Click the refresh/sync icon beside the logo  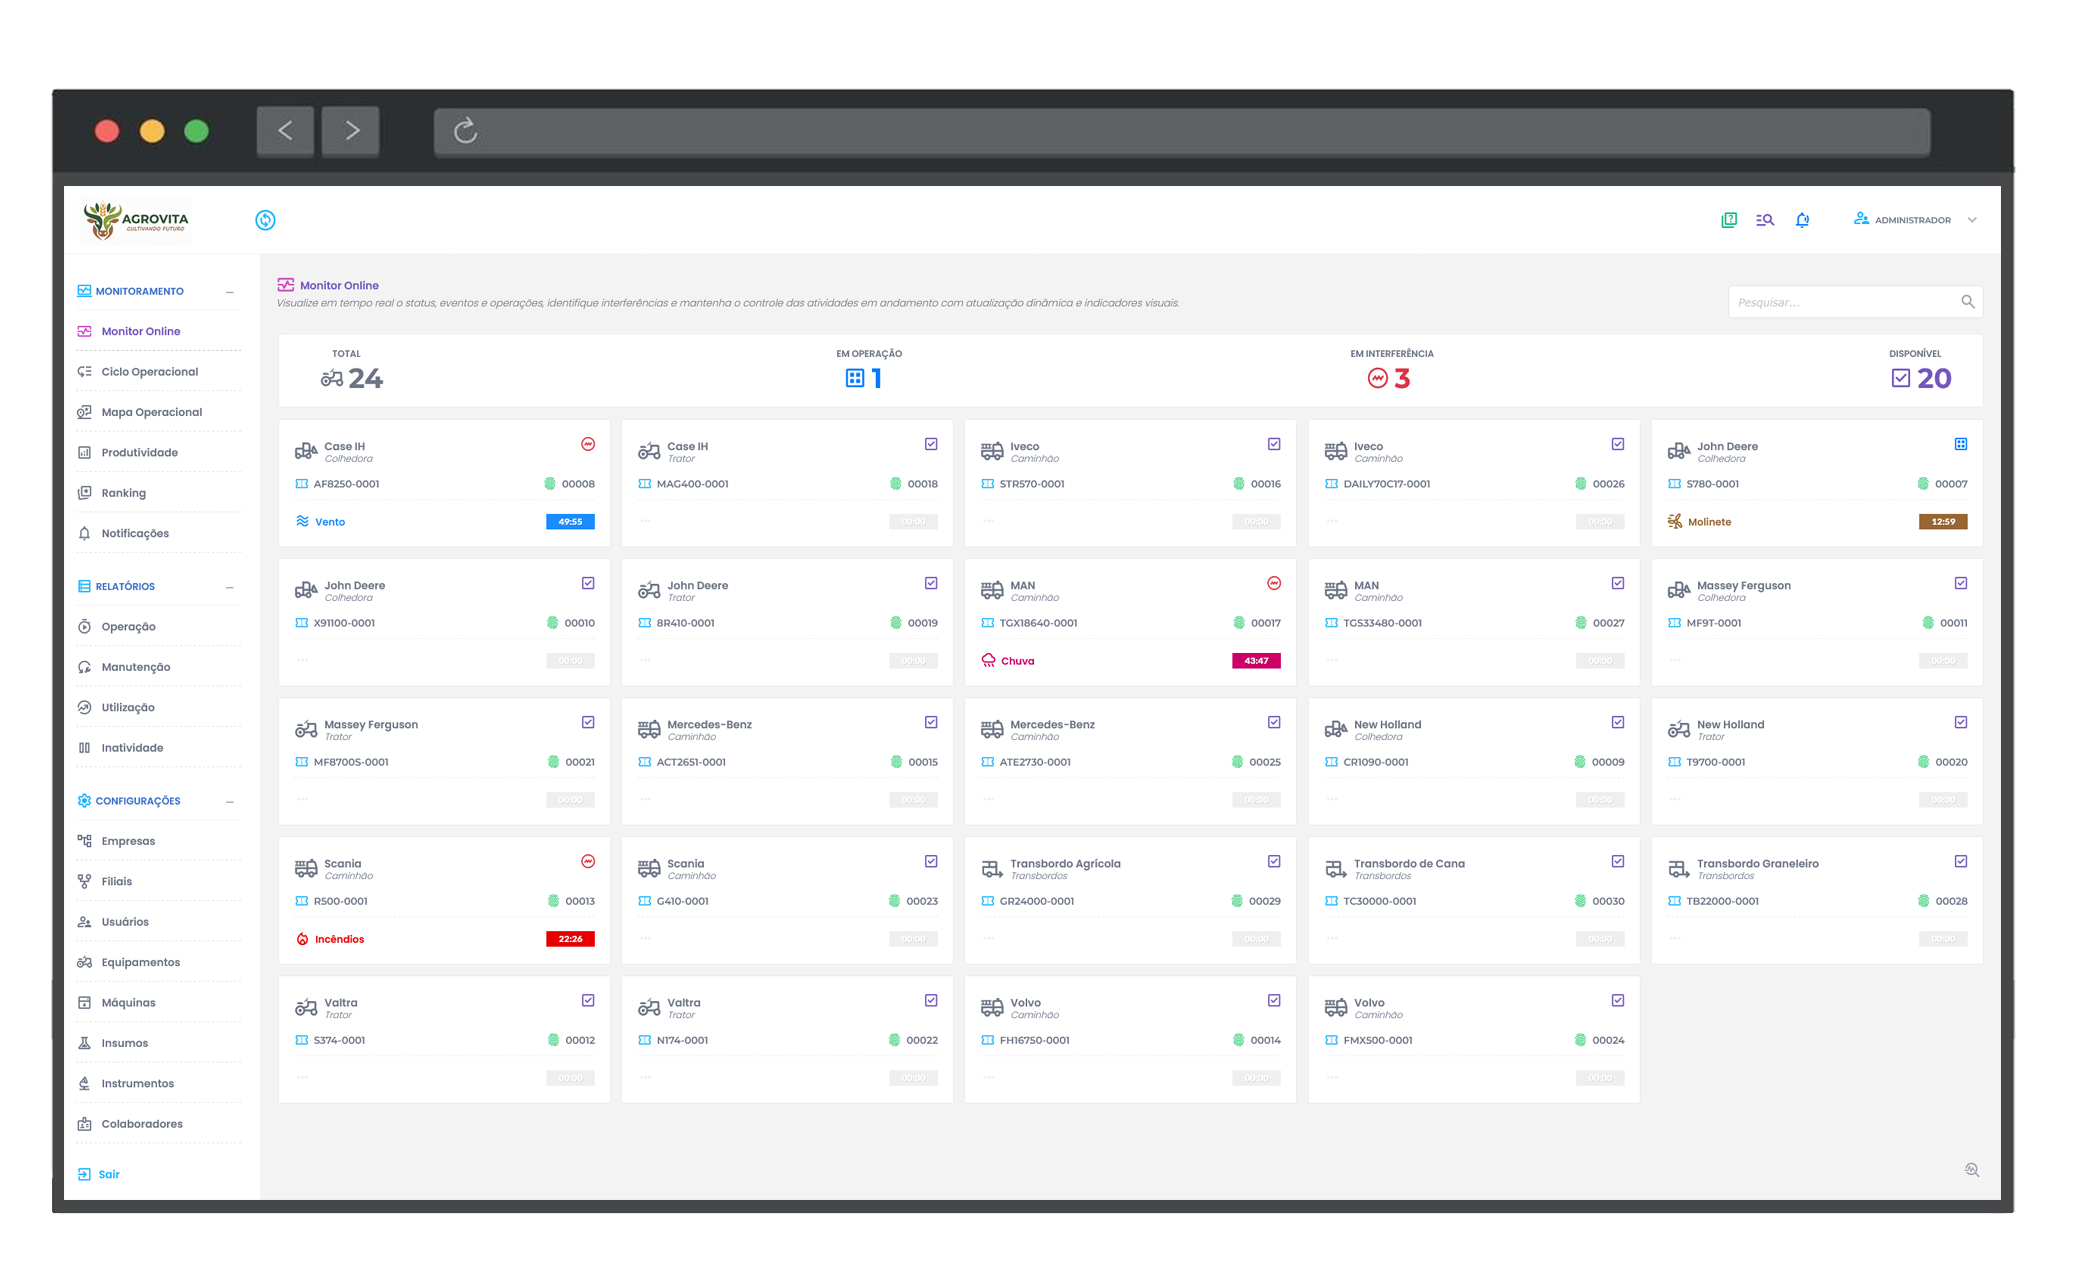265,219
